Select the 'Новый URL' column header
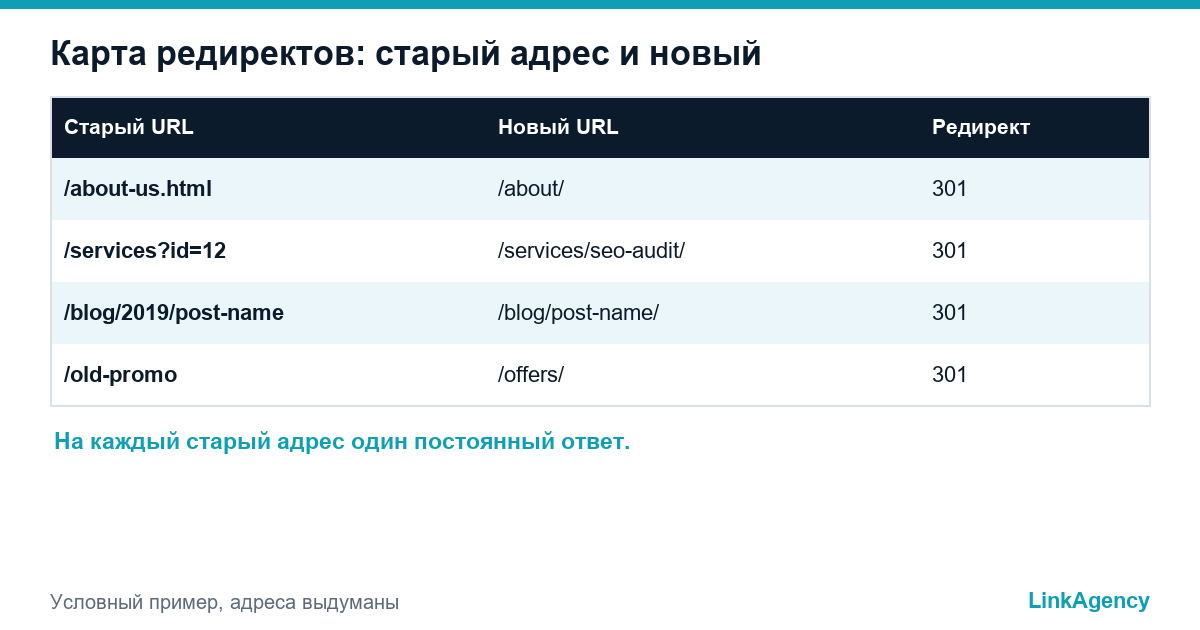 tap(558, 127)
